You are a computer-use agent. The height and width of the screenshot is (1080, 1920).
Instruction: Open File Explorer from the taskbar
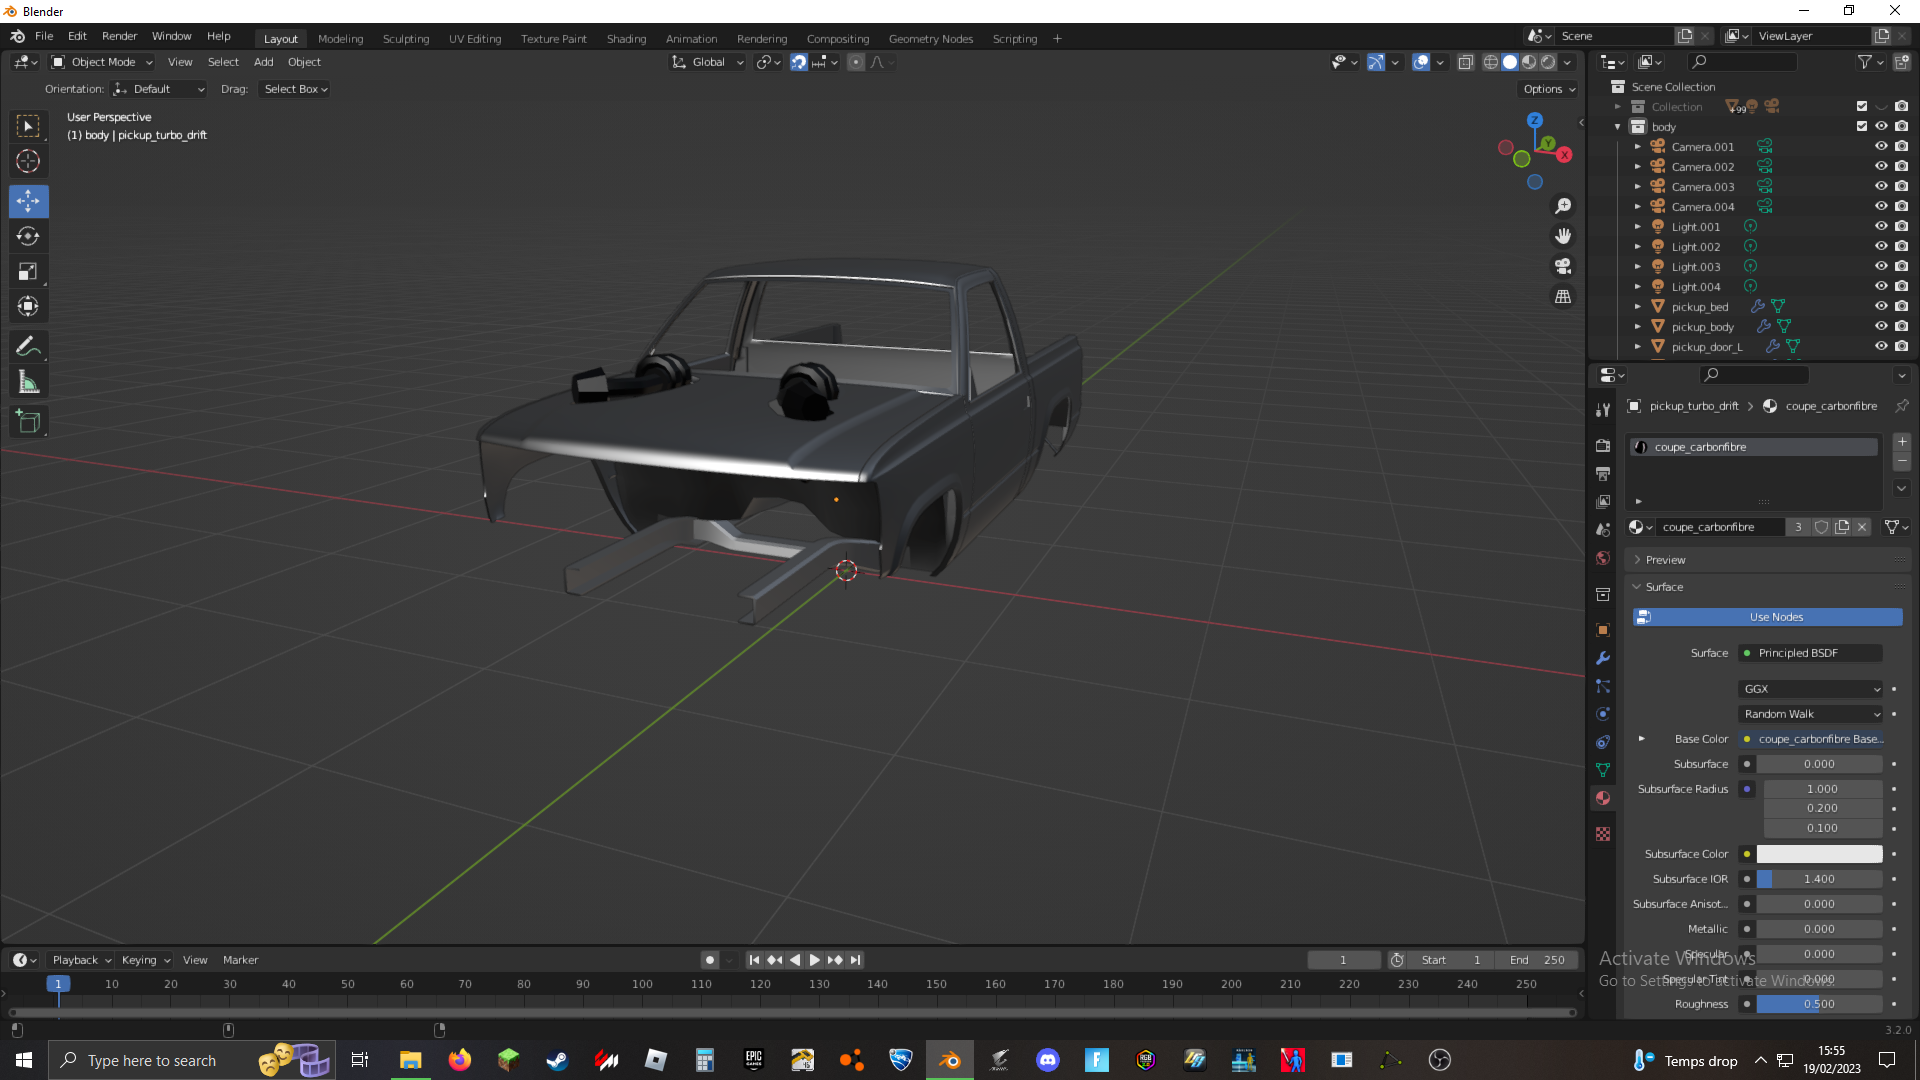coord(410,1060)
